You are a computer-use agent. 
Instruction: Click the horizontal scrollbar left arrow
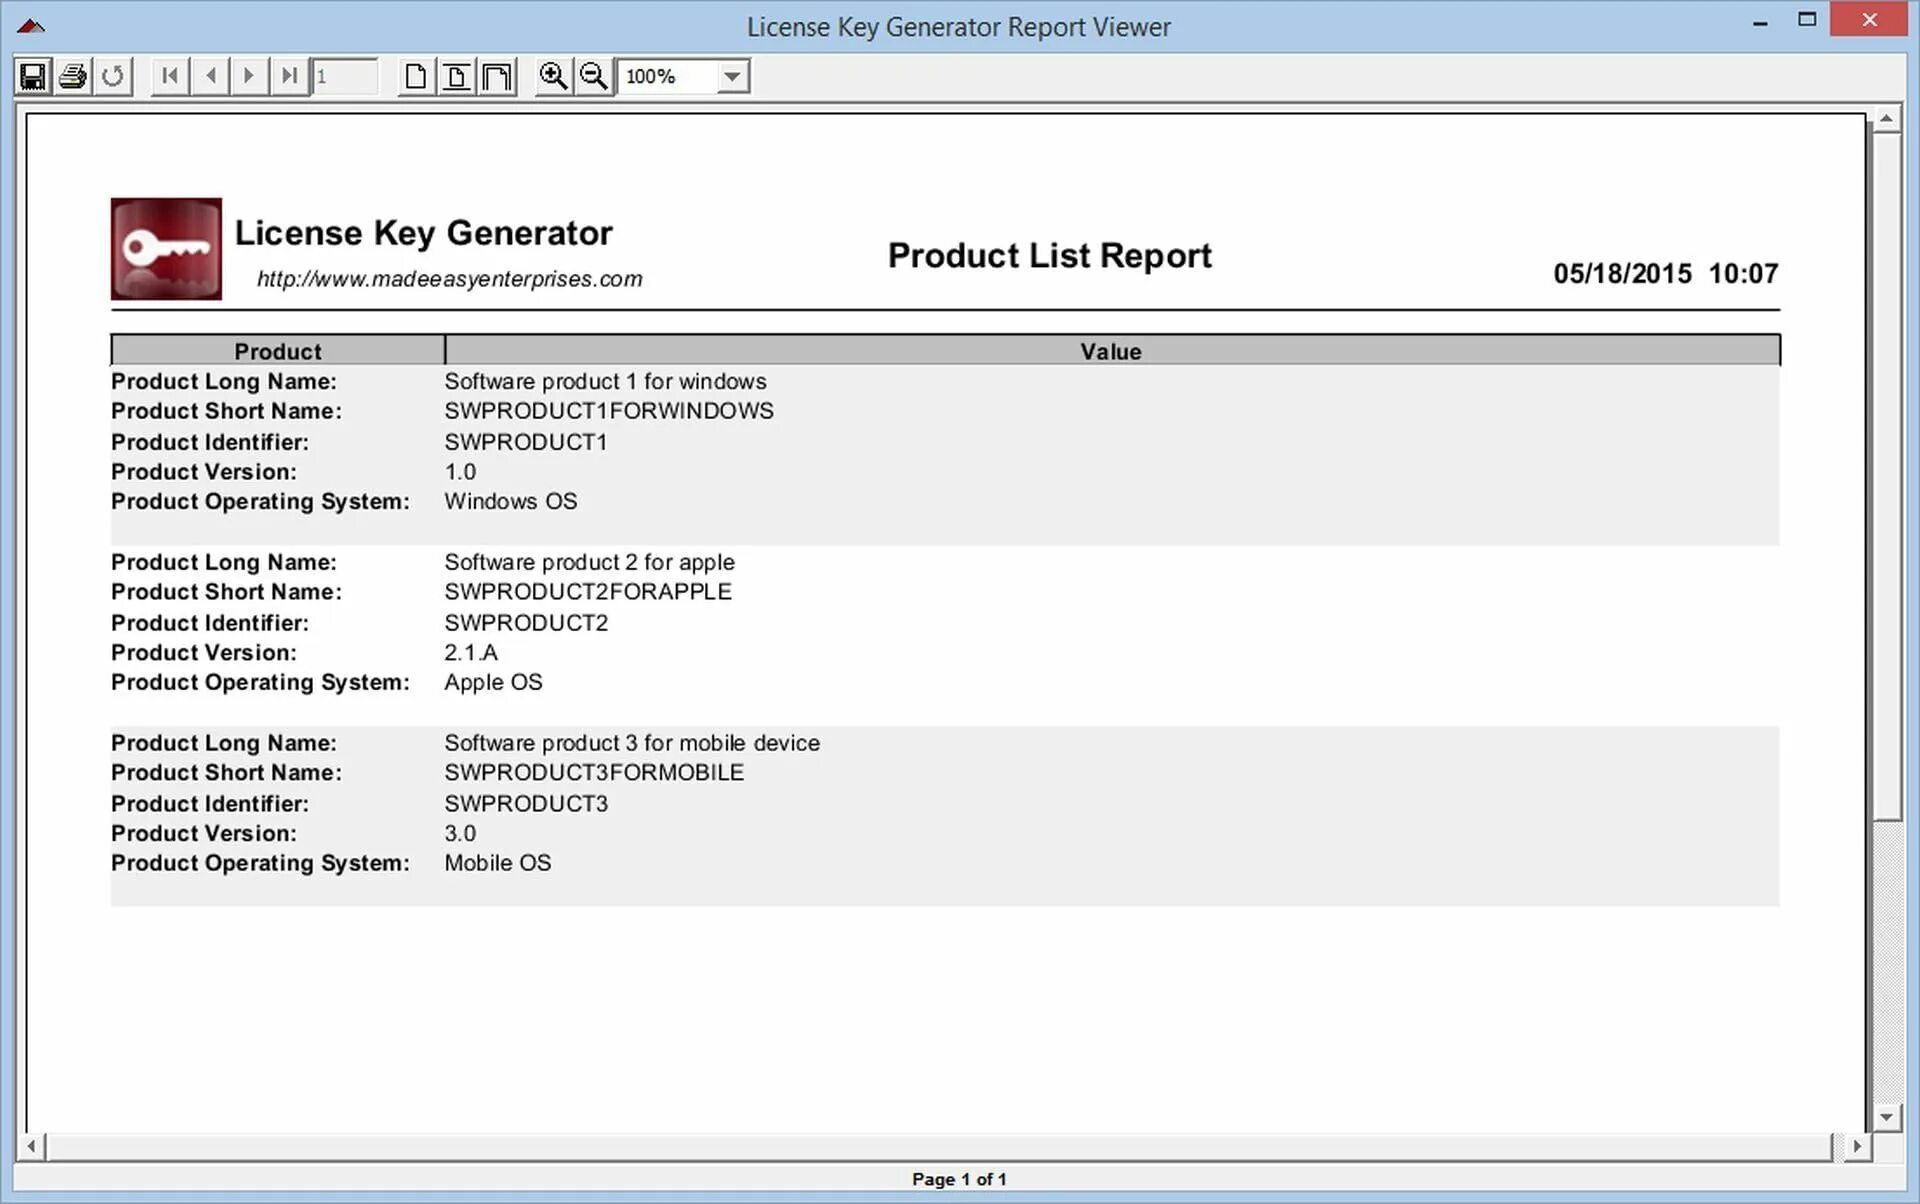coord(32,1146)
